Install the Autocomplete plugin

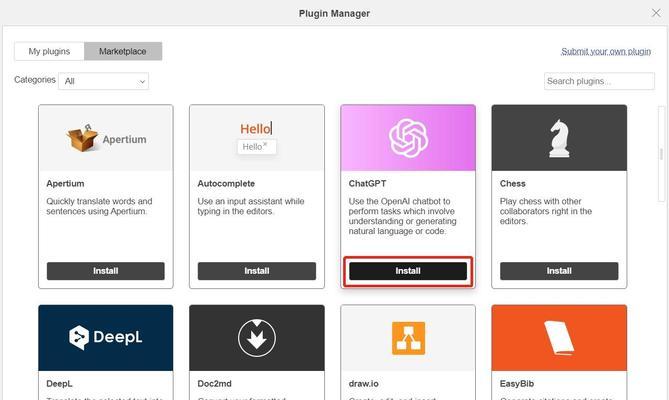[256, 271]
